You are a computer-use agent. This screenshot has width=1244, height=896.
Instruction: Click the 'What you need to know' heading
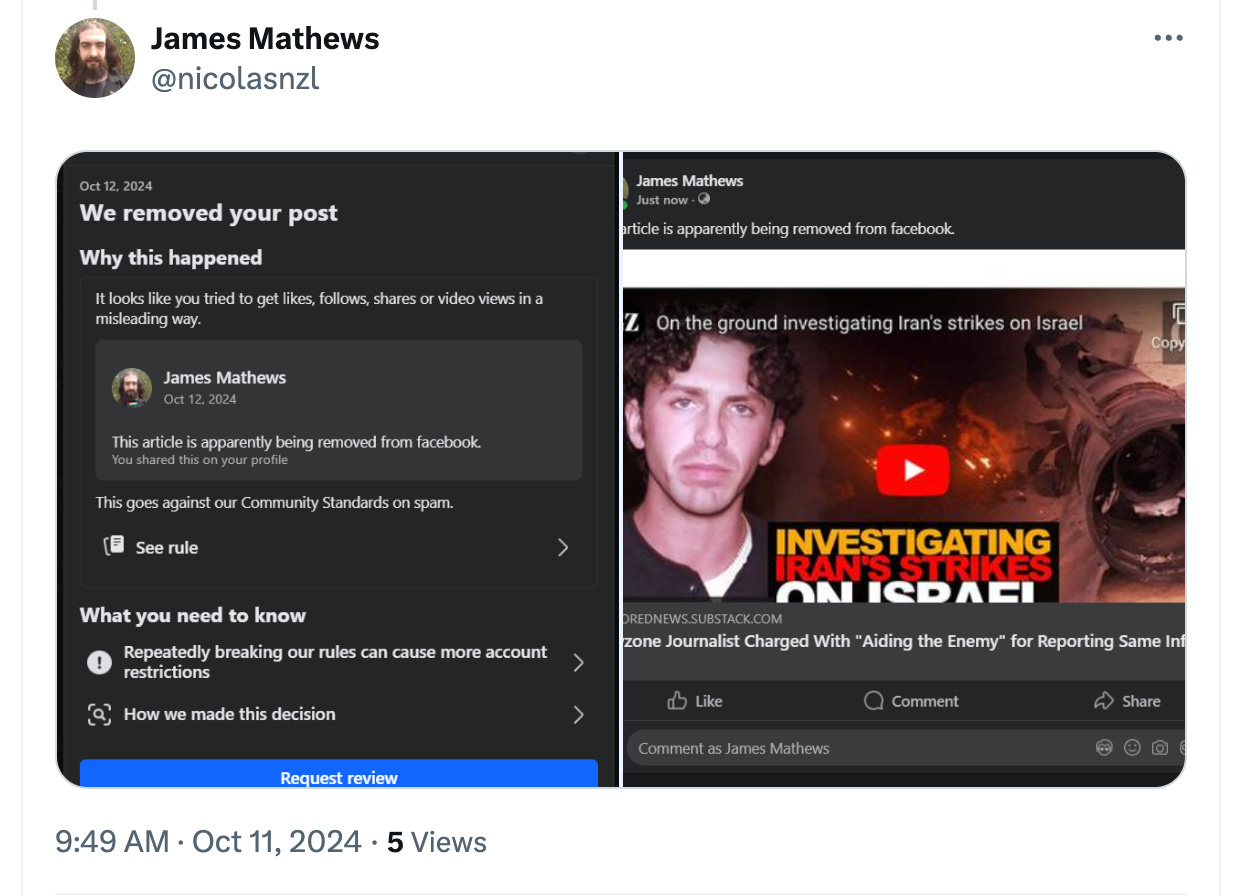pyautogui.click(x=193, y=615)
